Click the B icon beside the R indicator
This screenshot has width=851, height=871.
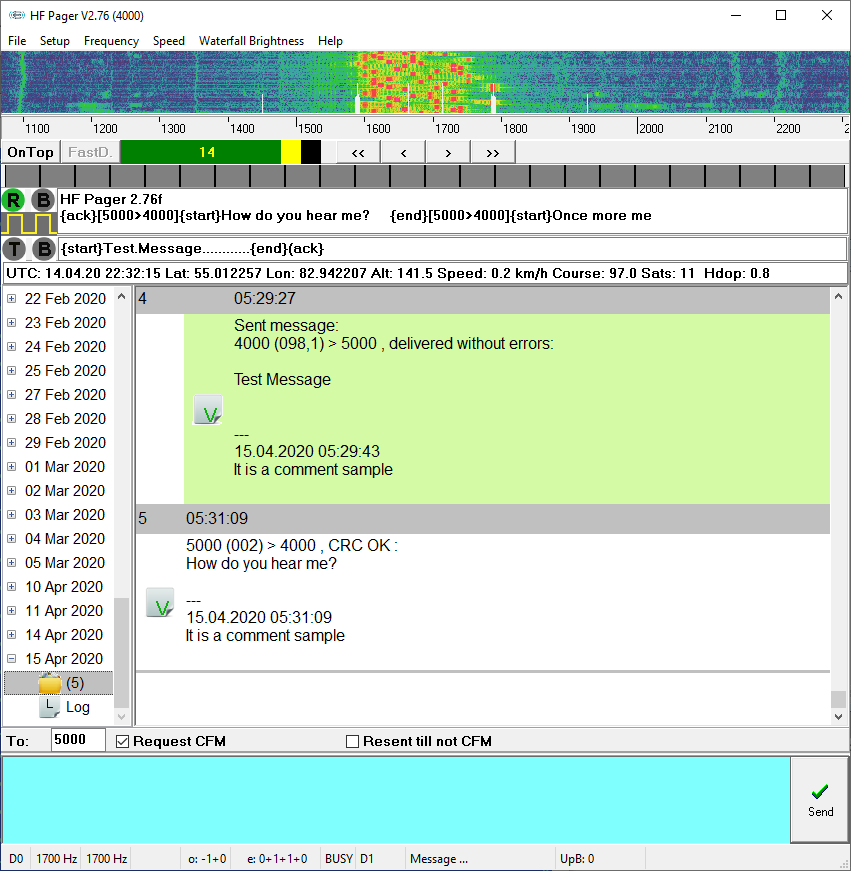coord(44,200)
